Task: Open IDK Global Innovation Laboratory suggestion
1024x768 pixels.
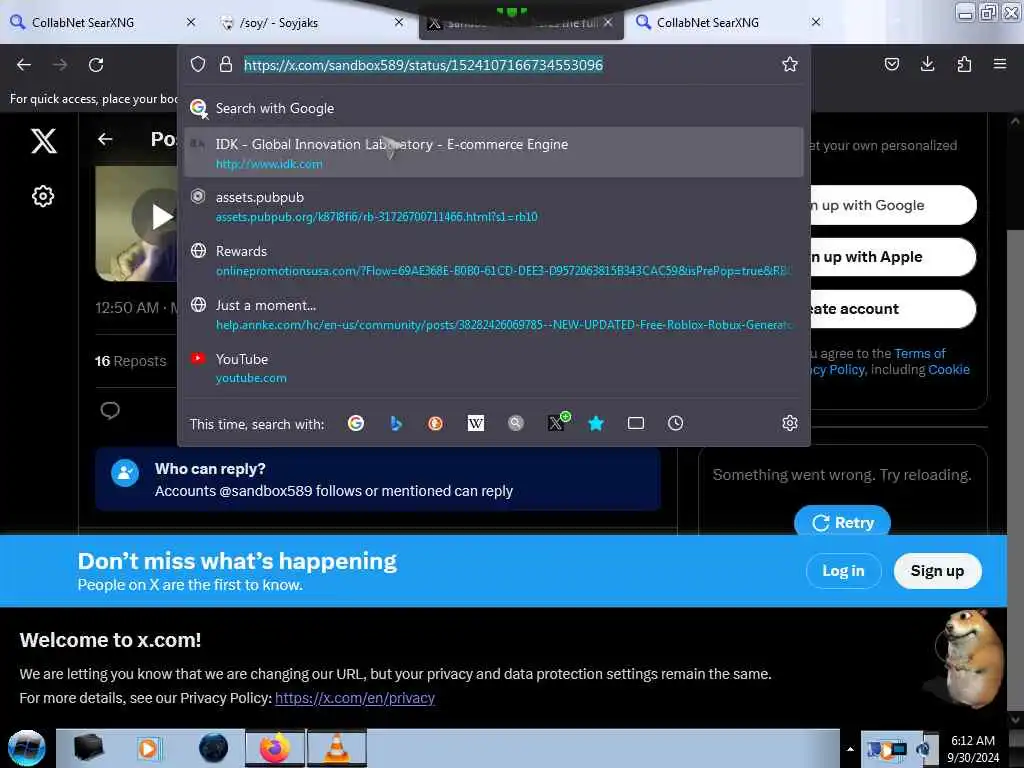Action: (493, 153)
